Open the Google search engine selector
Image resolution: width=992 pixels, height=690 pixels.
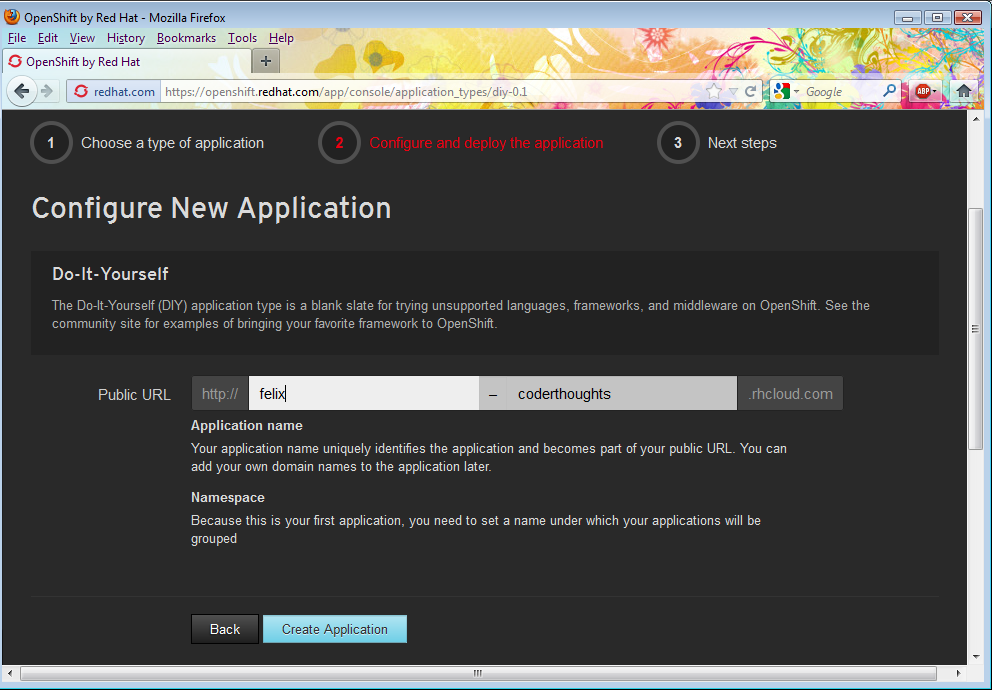point(786,92)
